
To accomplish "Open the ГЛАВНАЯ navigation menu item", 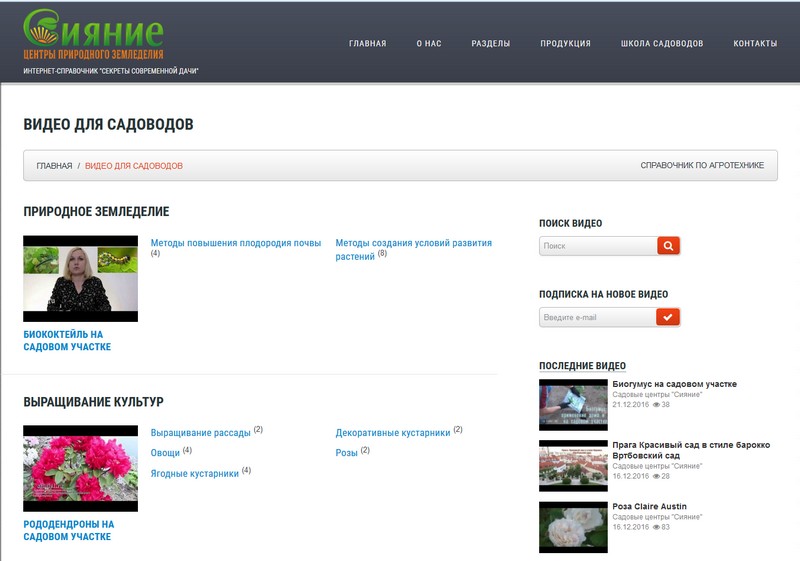I will click(x=367, y=44).
